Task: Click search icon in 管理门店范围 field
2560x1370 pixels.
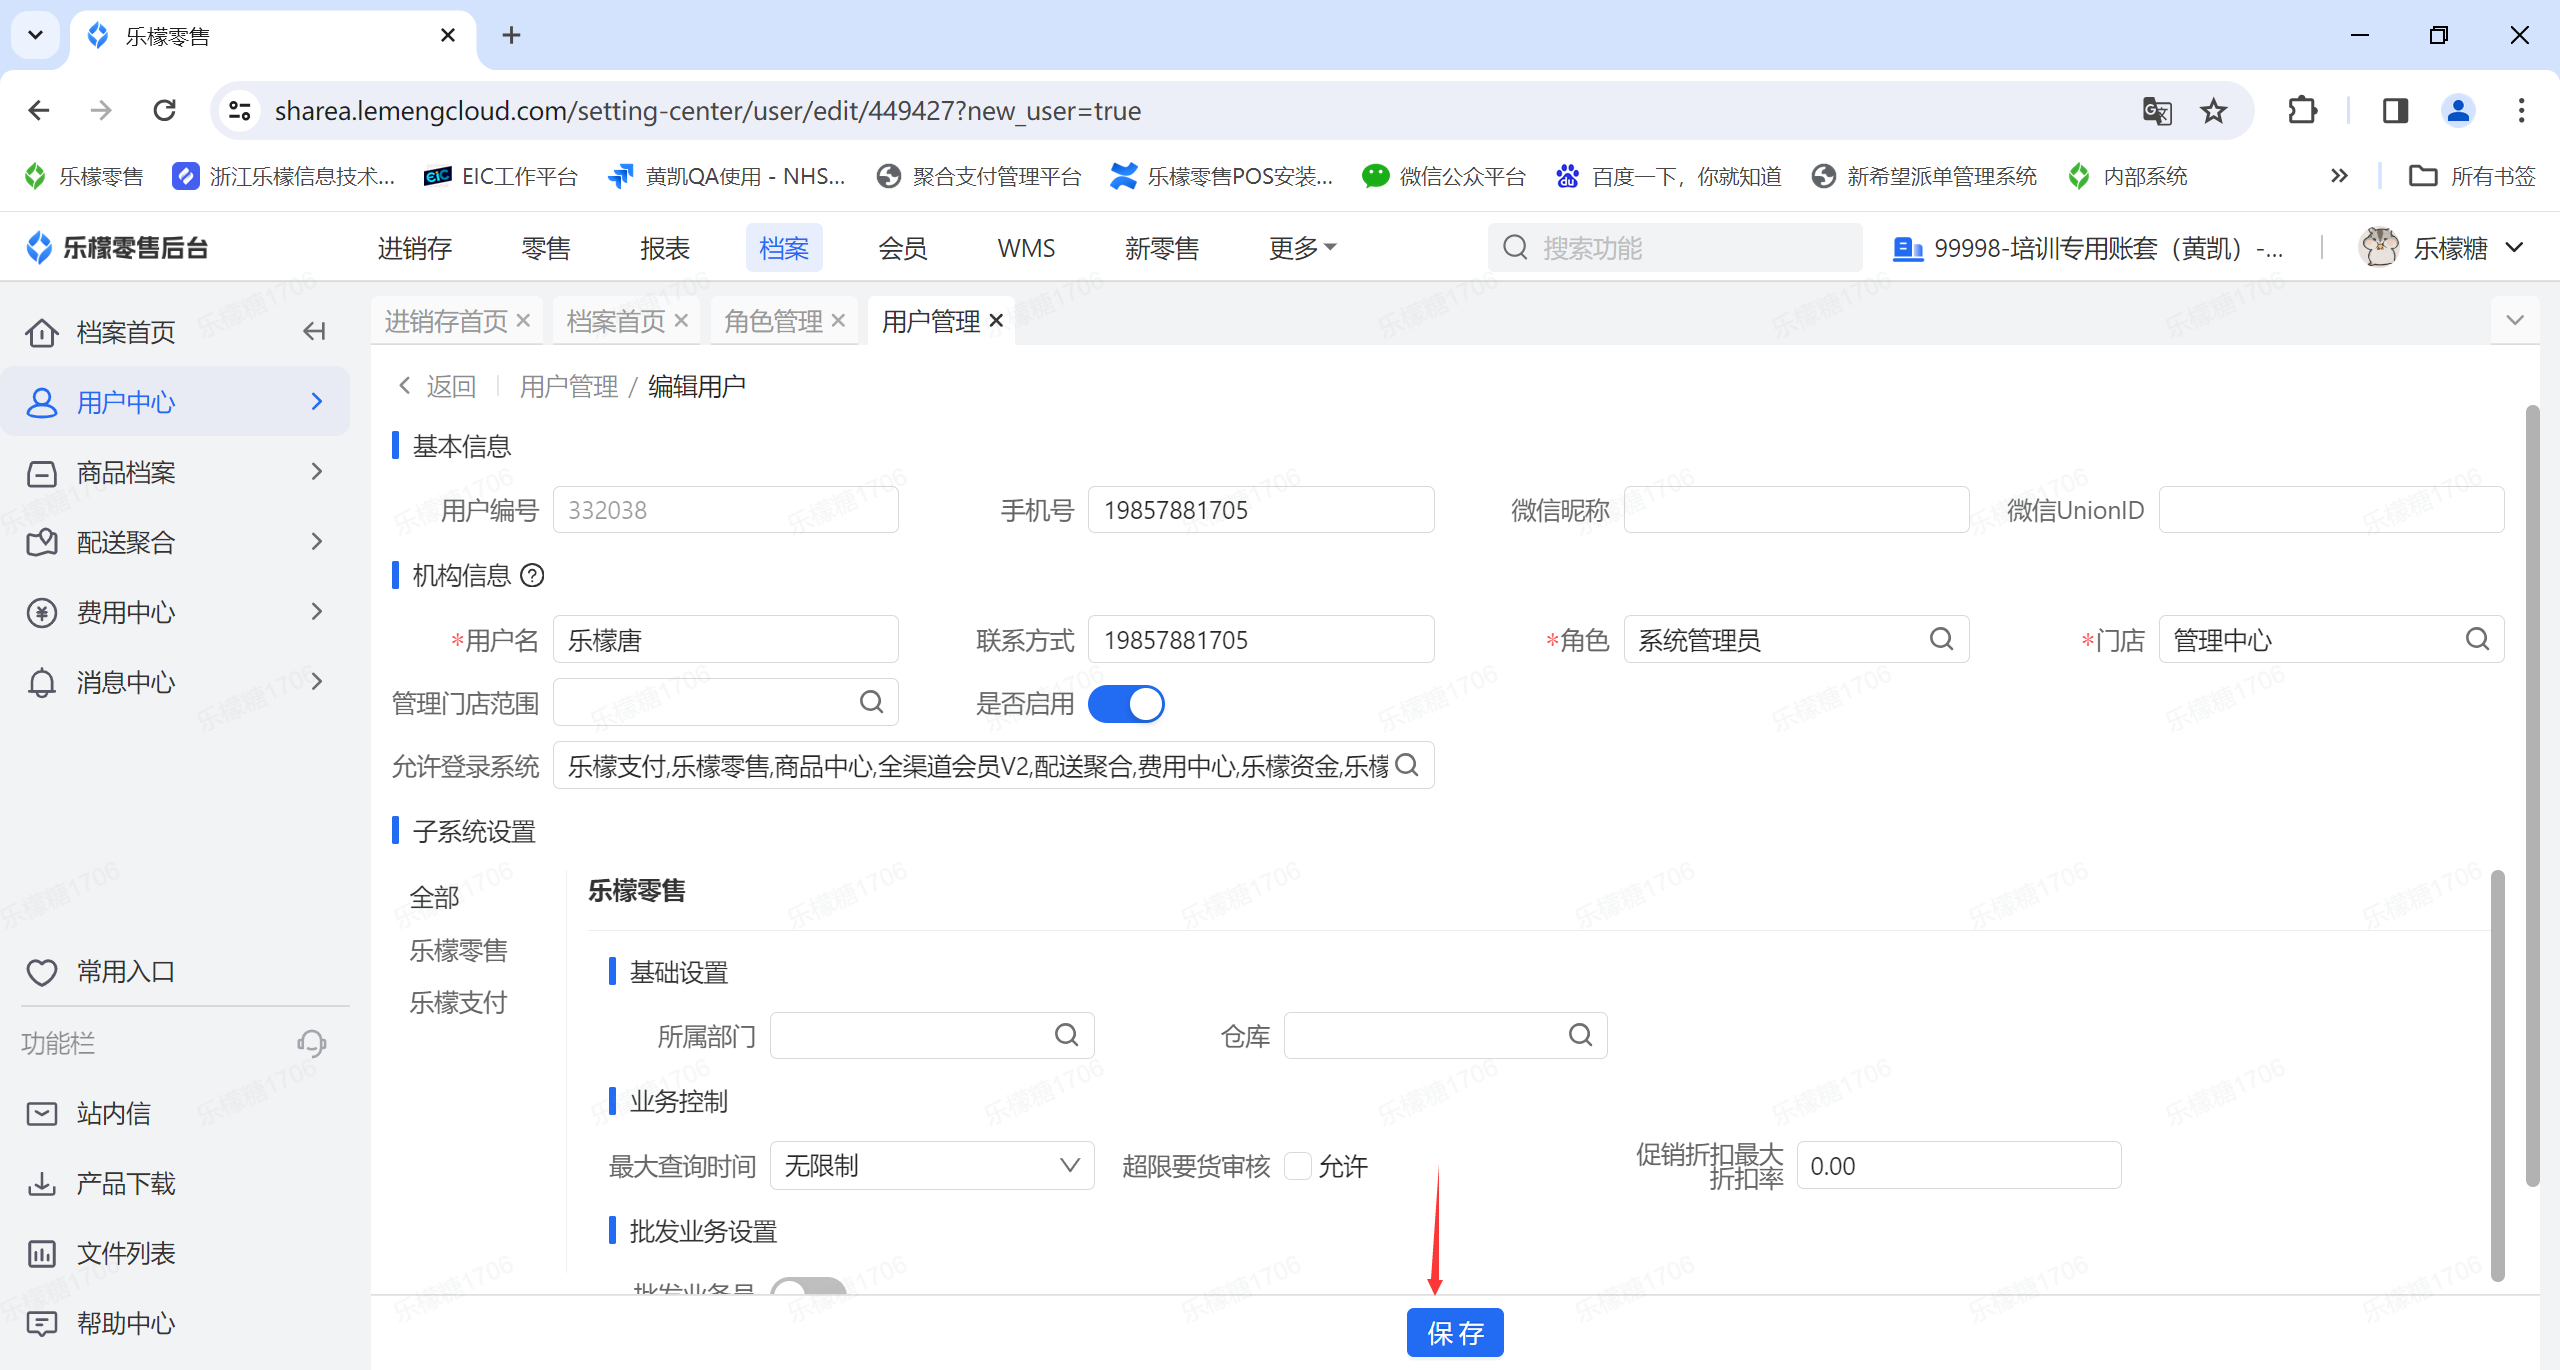Action: tap(871, 702)
